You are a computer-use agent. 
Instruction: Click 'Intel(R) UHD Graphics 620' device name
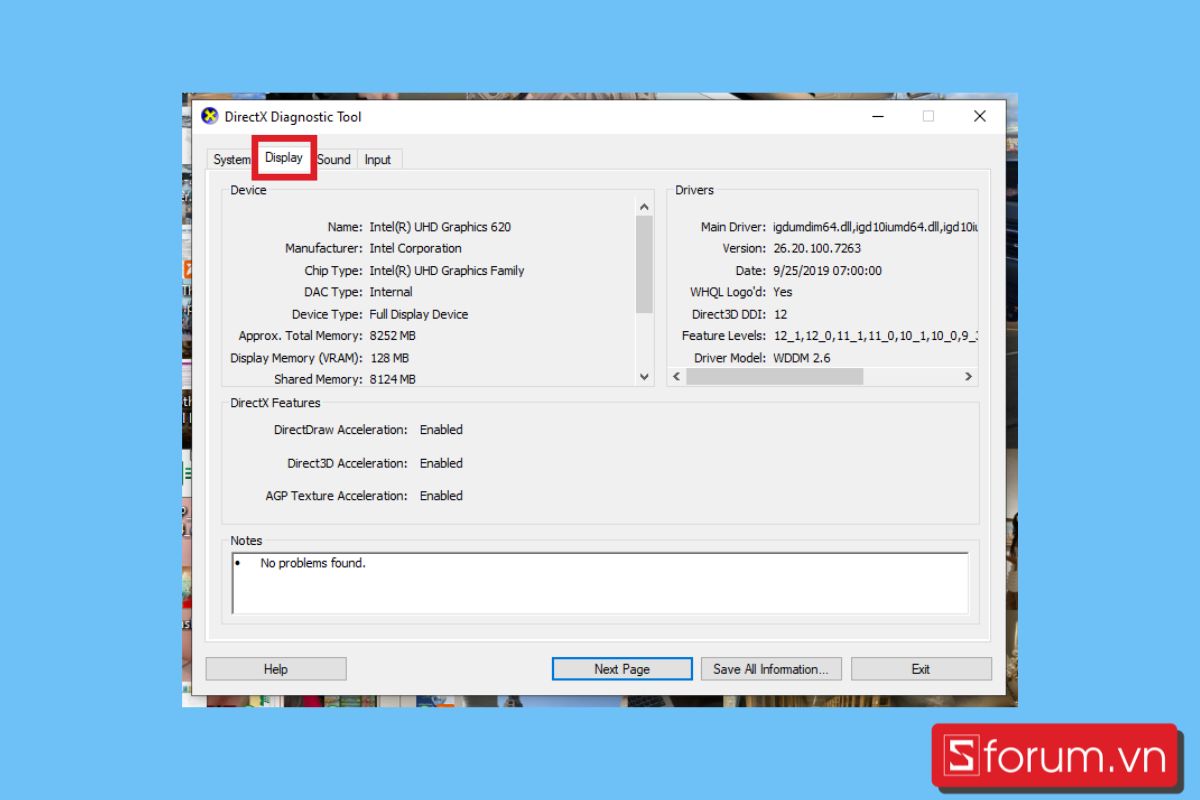[x=440, y=227]
